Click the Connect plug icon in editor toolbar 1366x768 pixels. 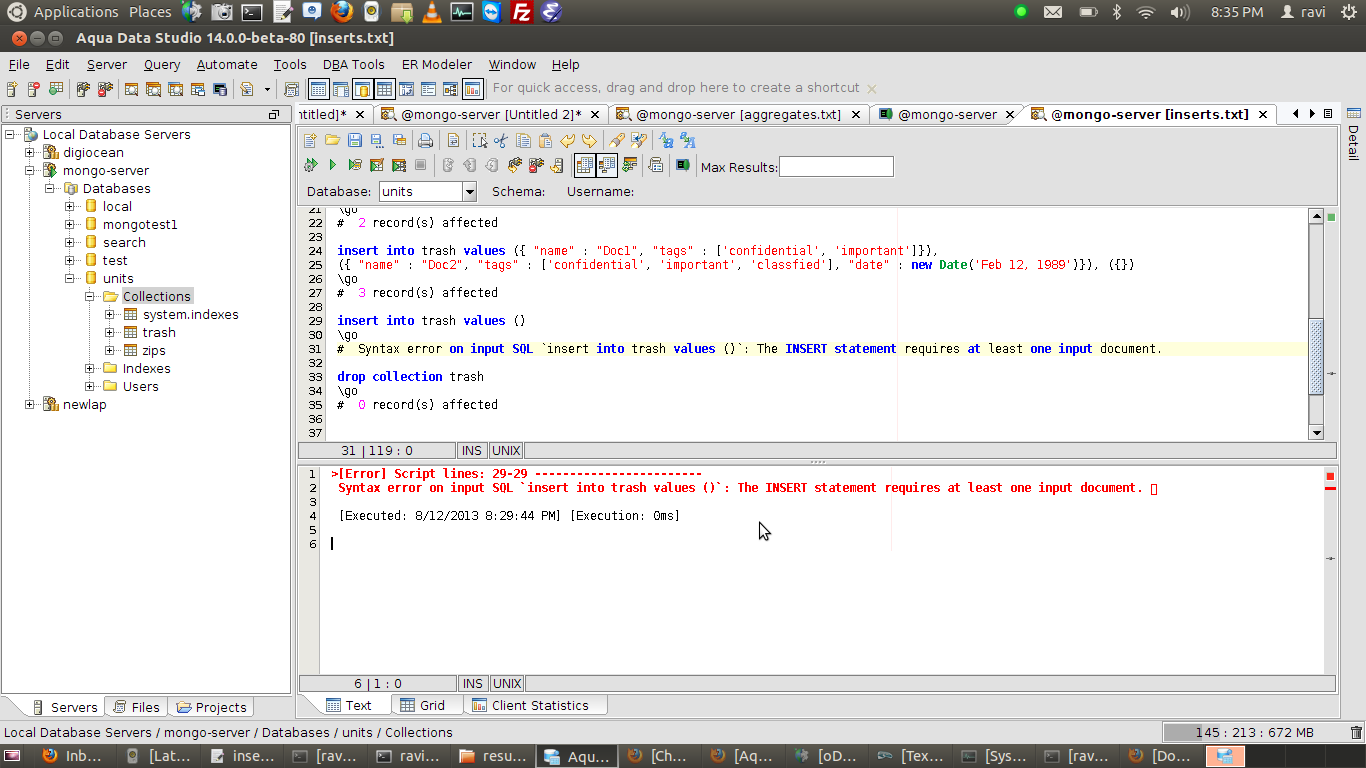pos(513,165)
